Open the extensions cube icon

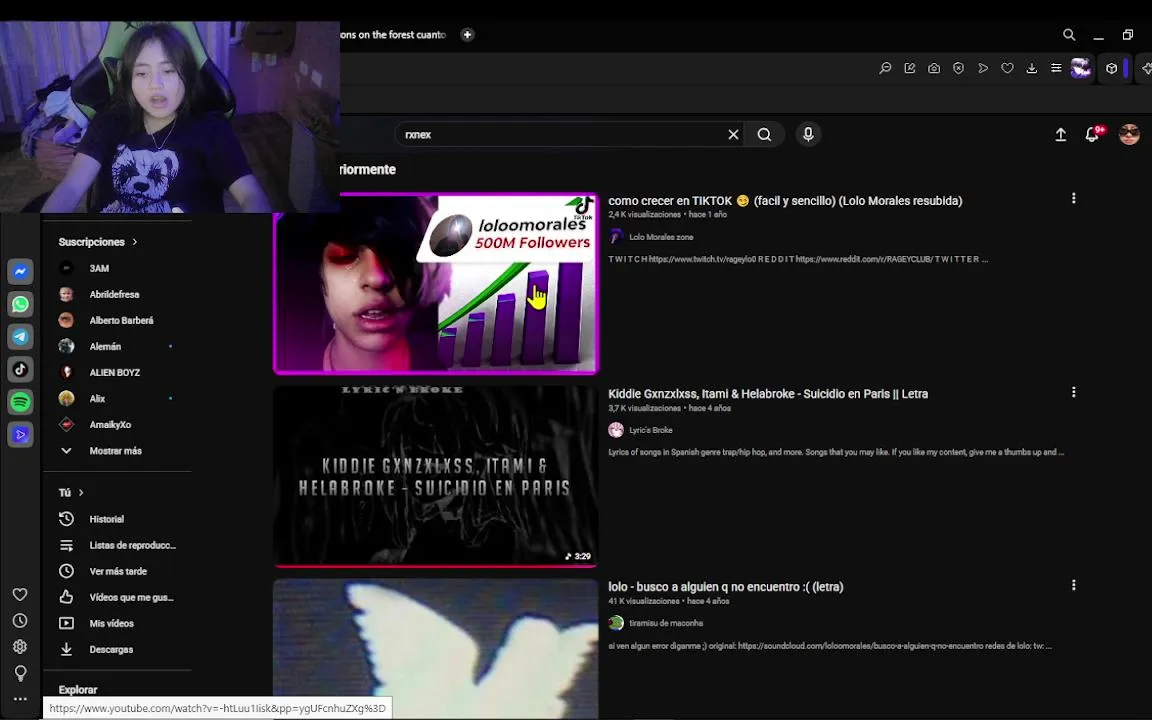(x=1112, y=68)
